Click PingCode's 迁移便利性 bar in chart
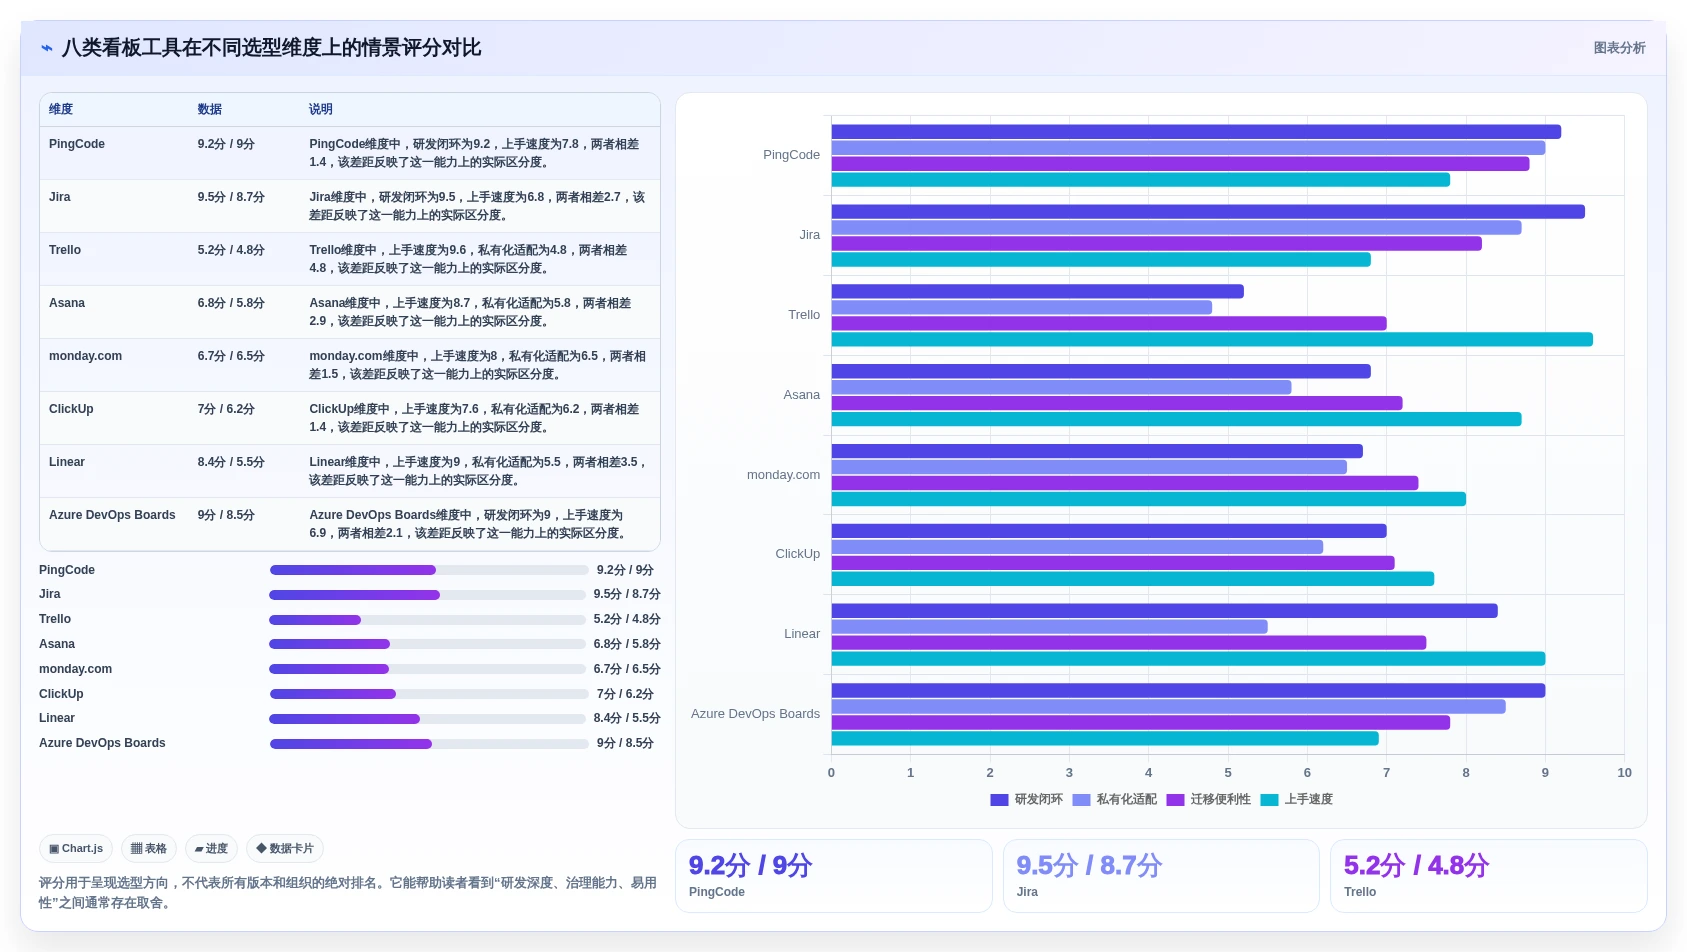The height and width of the screenshot is (952, 1687). click(x=1180, y=164)
